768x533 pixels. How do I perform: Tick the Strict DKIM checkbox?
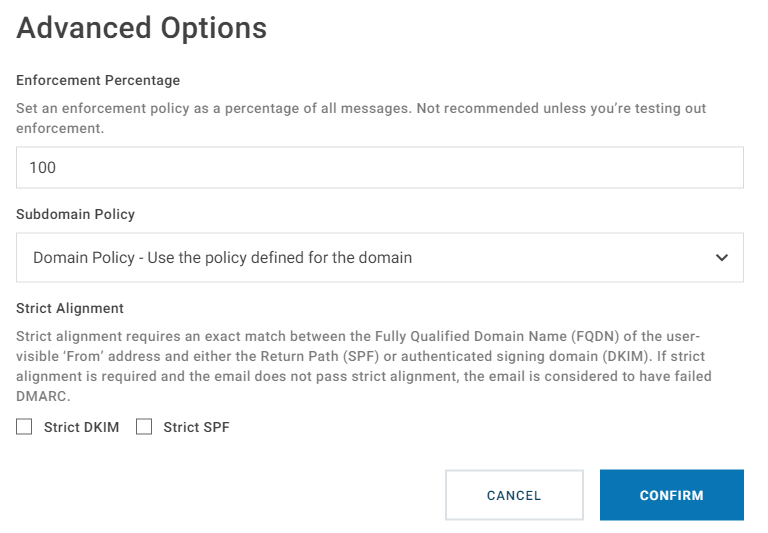click(24, 428)
